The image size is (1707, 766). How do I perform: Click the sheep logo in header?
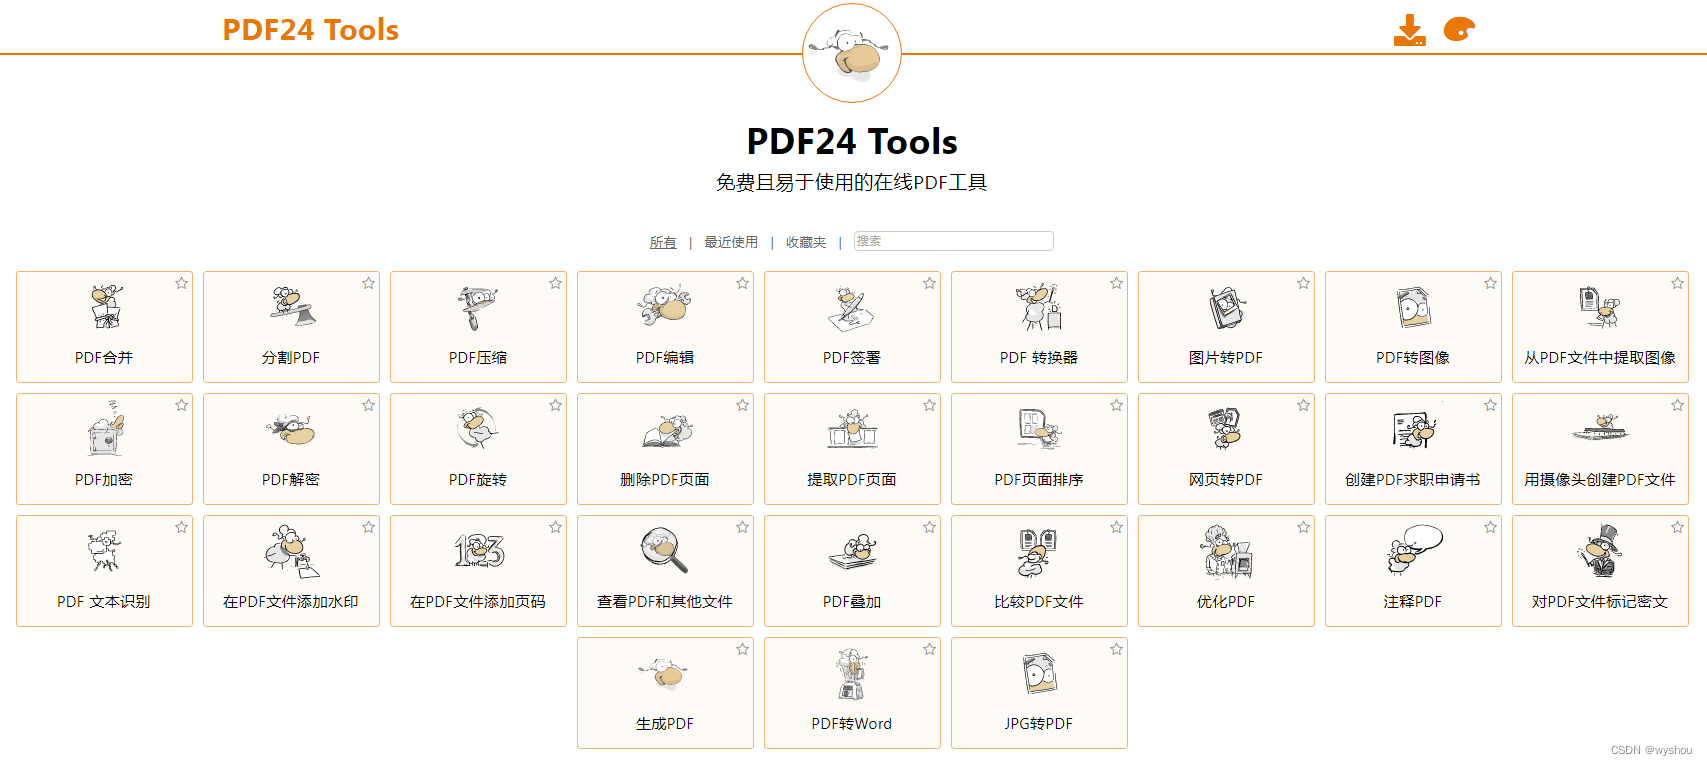852,53
